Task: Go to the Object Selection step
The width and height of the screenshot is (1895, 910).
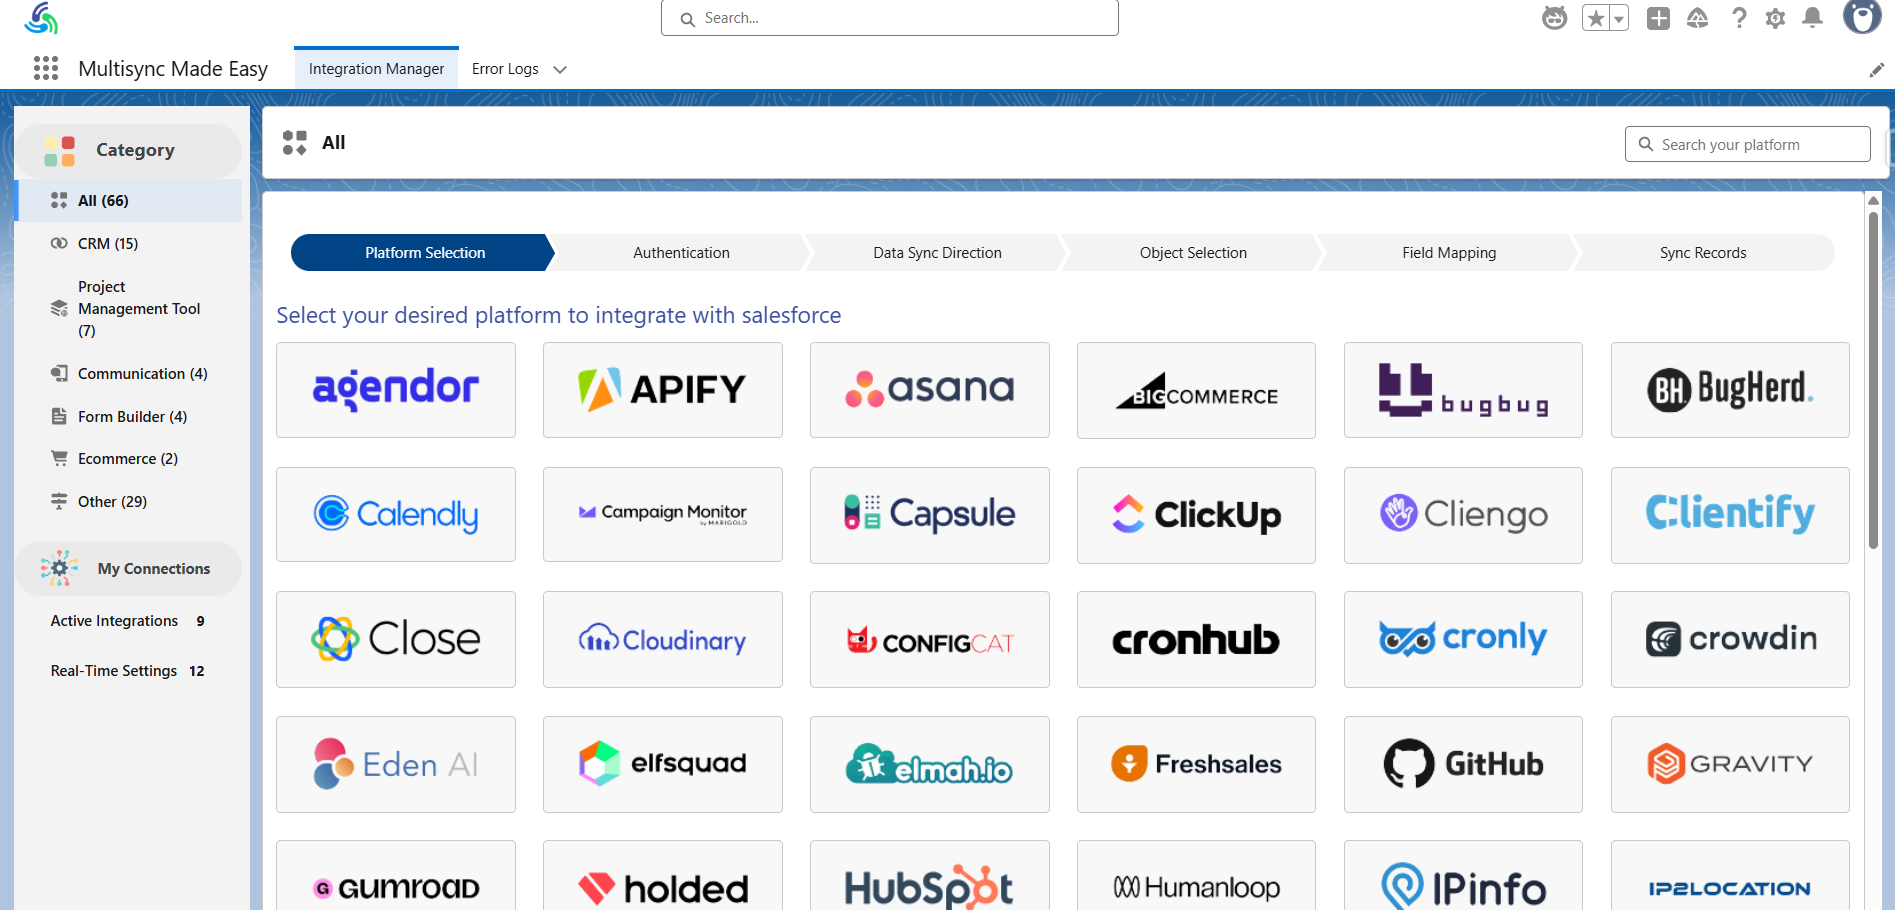Action: point(1193,253)
